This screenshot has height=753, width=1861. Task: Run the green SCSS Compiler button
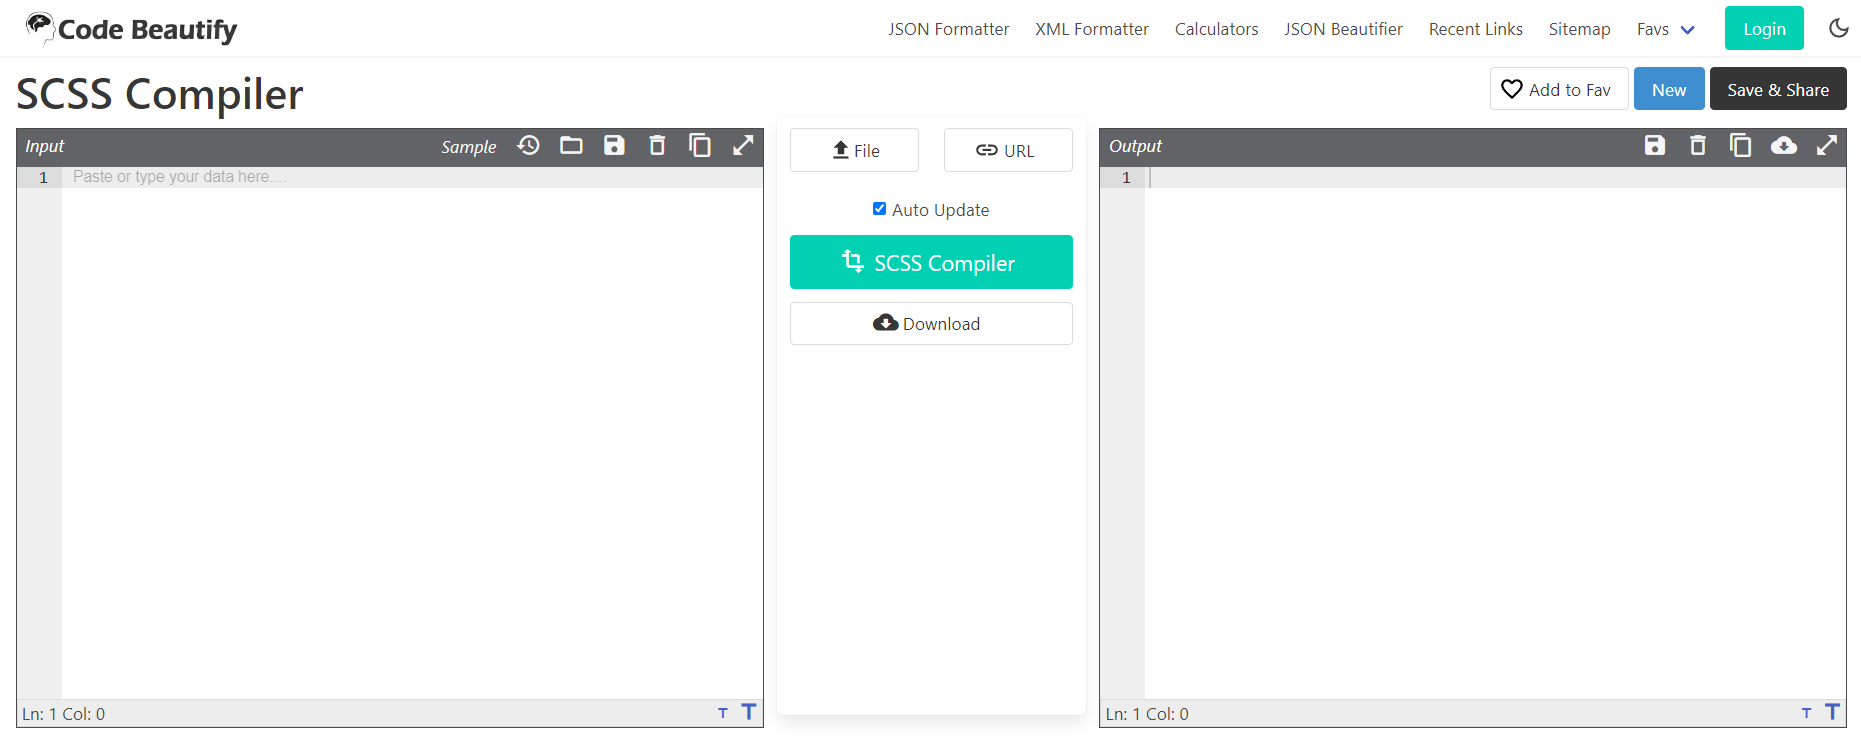pyautogui.click(x=931, y=262)
